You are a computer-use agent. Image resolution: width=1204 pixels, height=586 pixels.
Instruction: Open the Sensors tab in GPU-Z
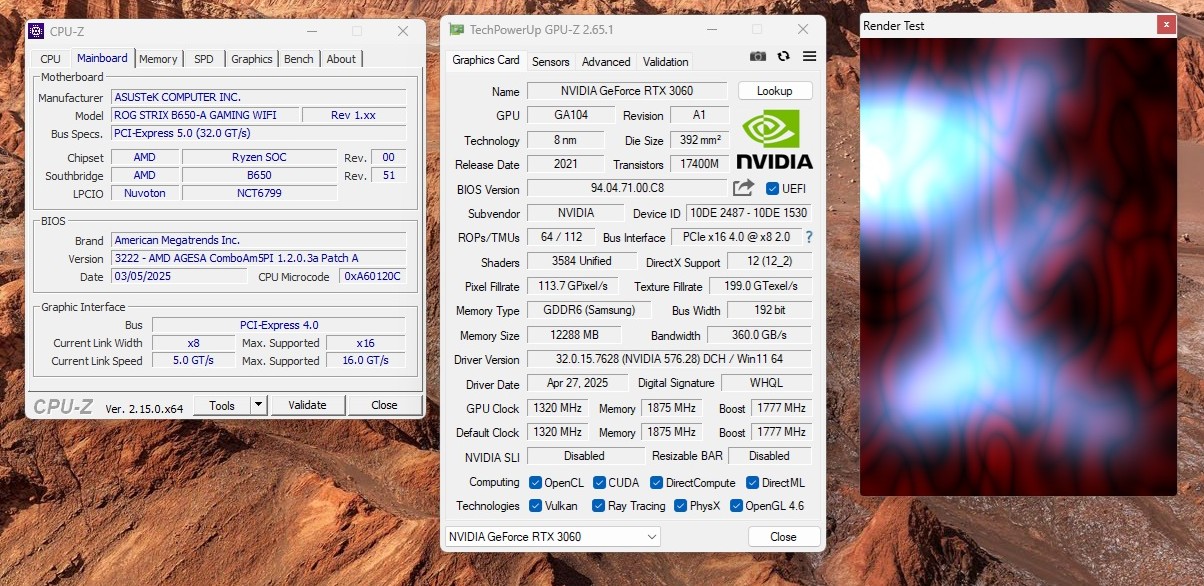click(x=551, y=61)
